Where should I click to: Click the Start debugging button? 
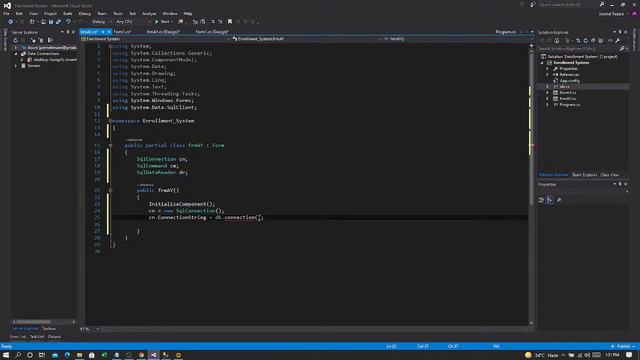click(162, 22)
